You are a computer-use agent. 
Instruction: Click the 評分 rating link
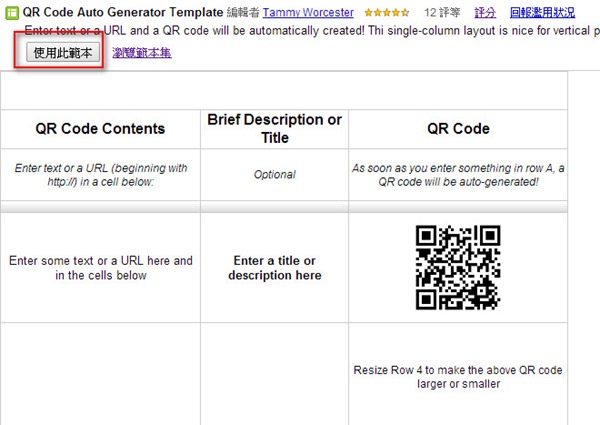click(x=485, y=13)
